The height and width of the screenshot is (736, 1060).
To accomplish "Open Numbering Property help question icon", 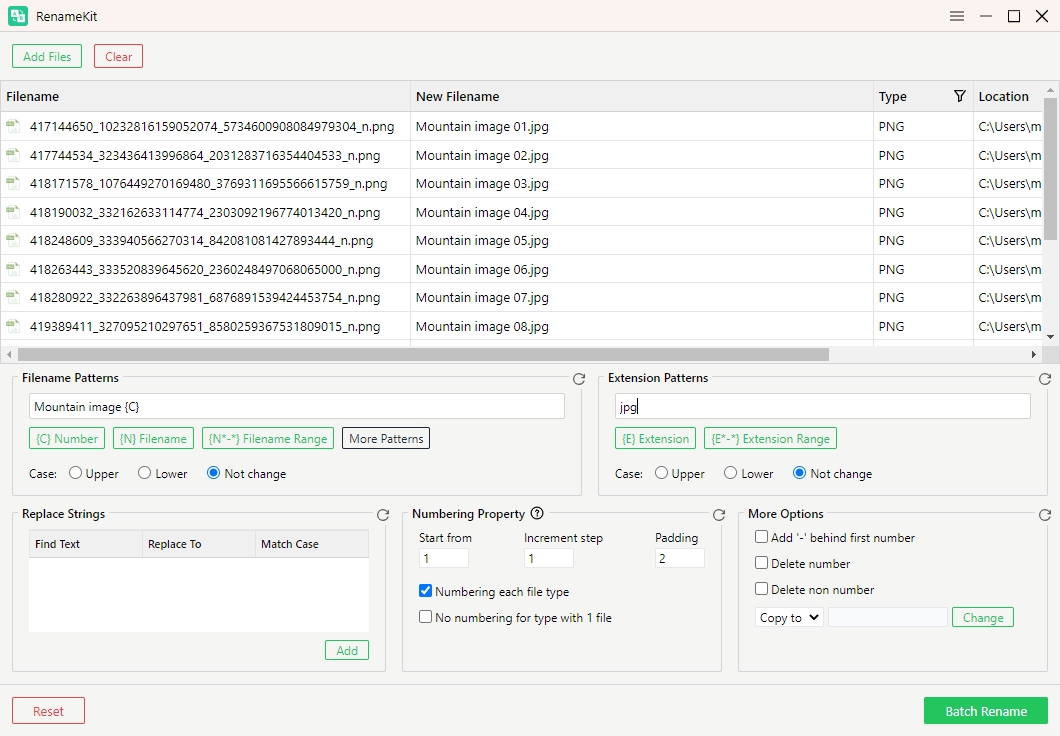I will pyautogui.click(x=537, y=514).
